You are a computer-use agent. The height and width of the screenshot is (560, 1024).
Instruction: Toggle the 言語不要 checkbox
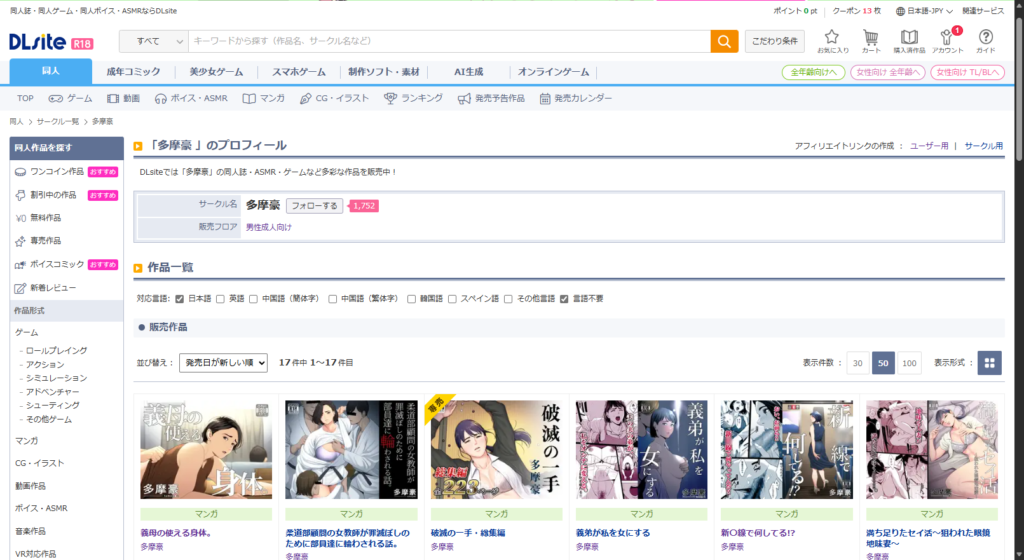[x=565, y=299]
